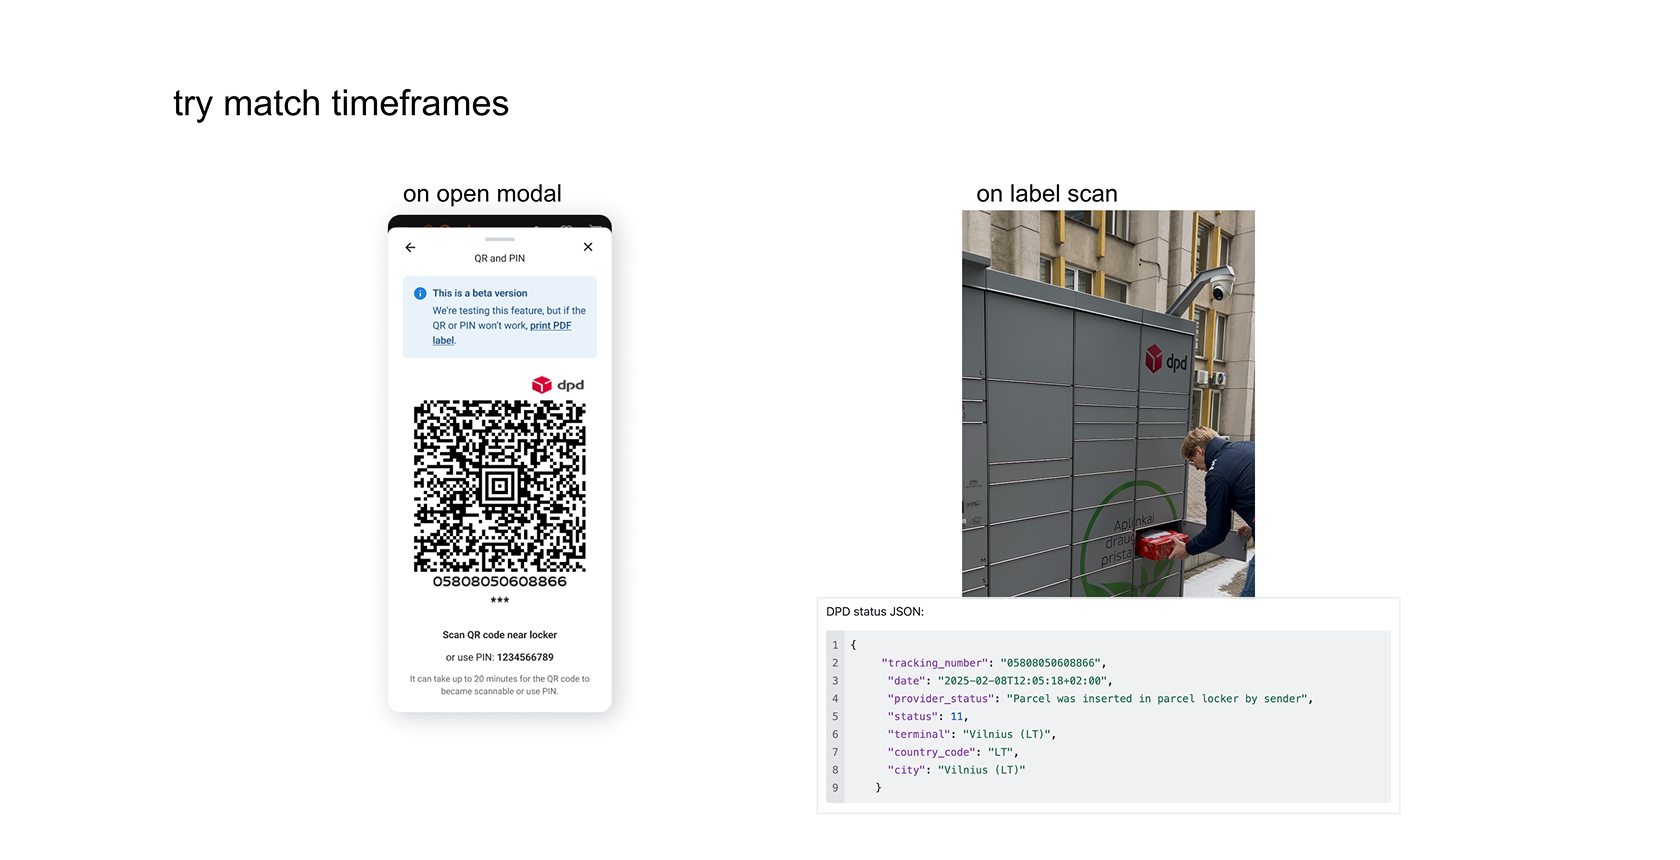Click the tracking_number line in JSON
The width and height of the screenshot is (1680, 860).
[993, 663]
